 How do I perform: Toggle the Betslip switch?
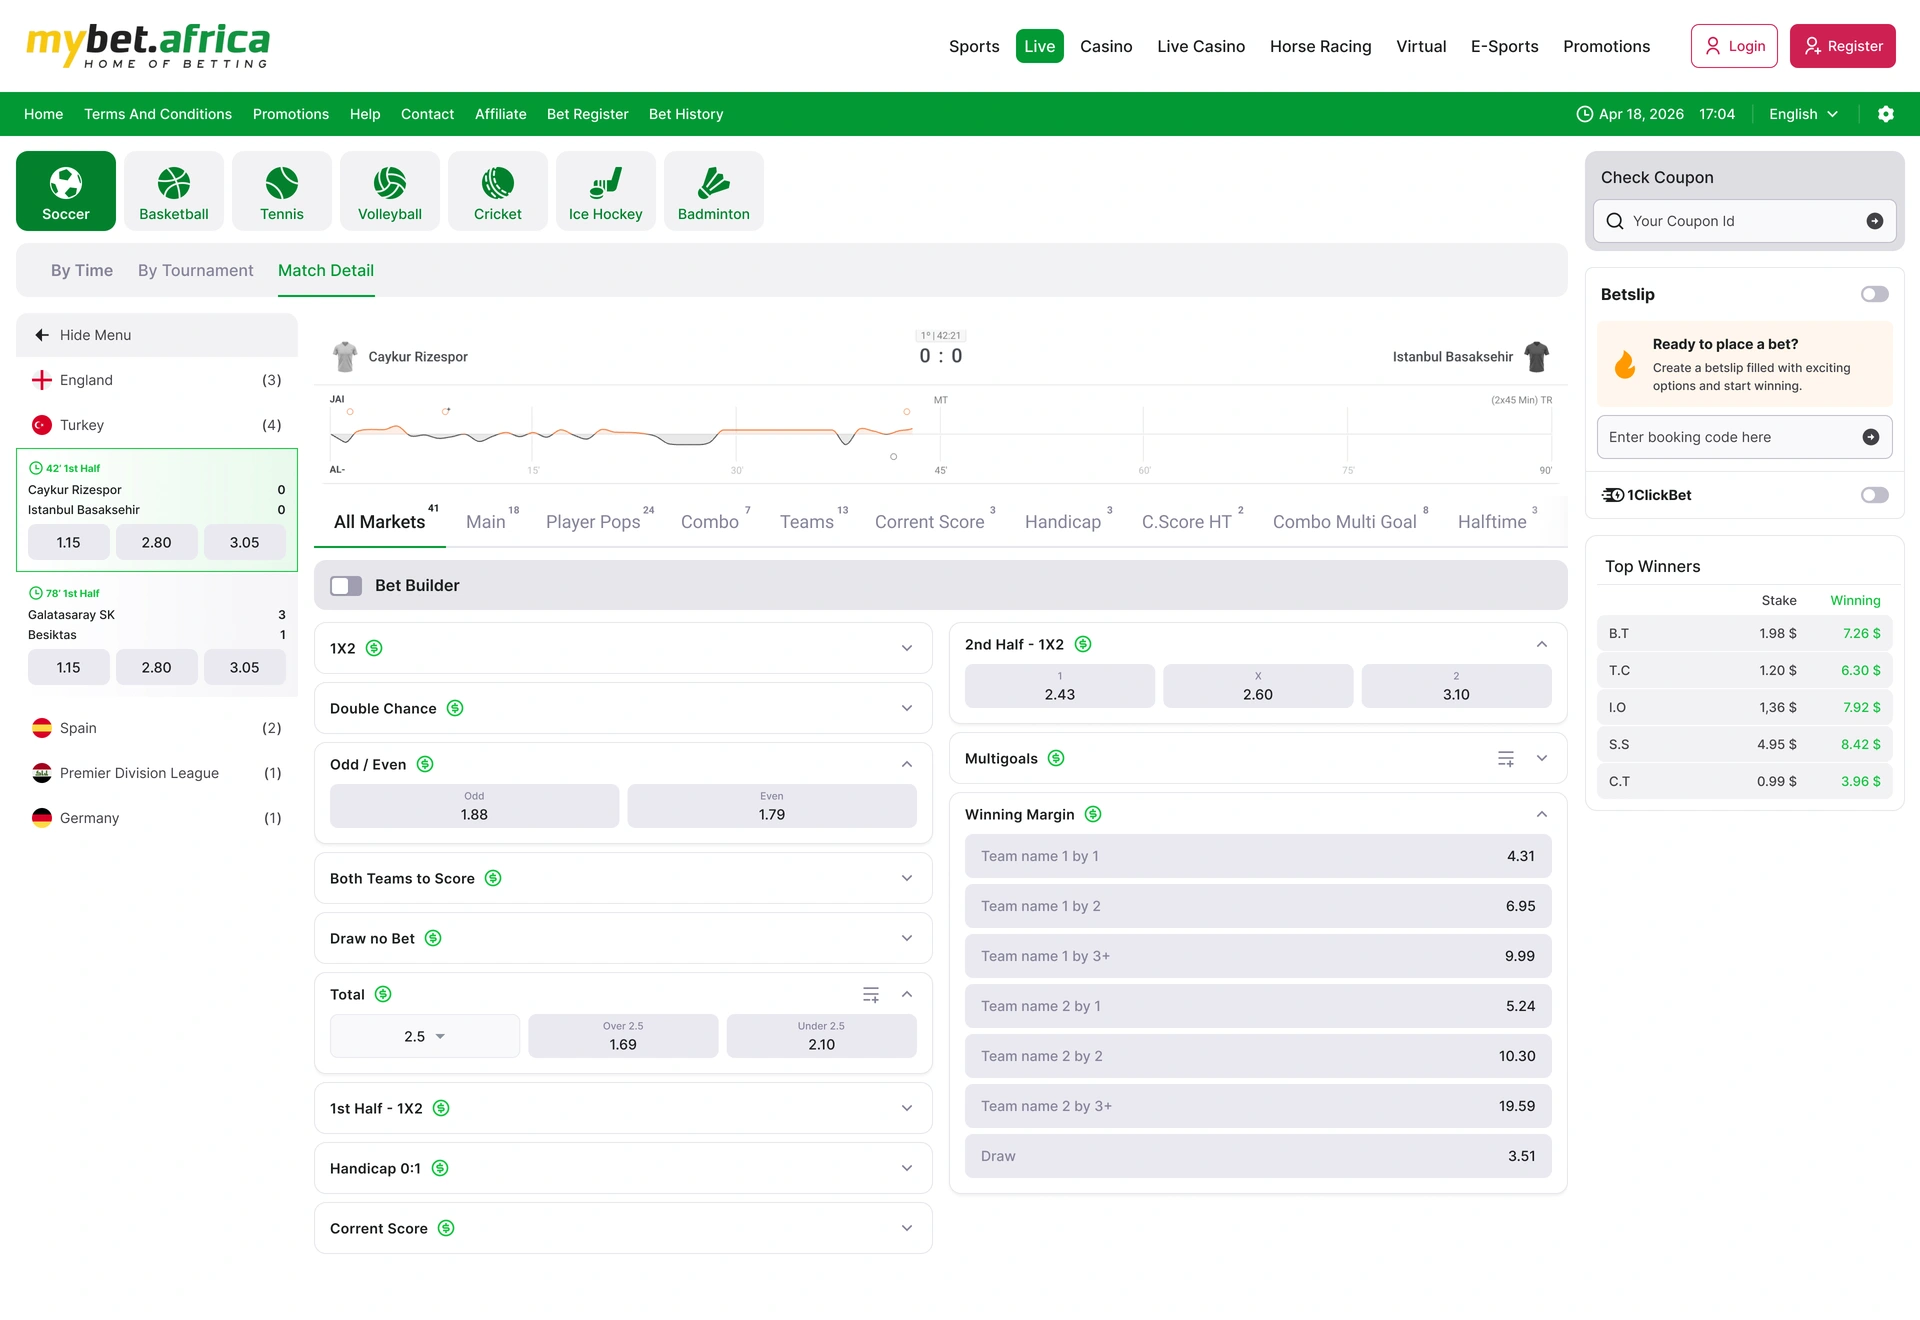tap(1875, 294)
